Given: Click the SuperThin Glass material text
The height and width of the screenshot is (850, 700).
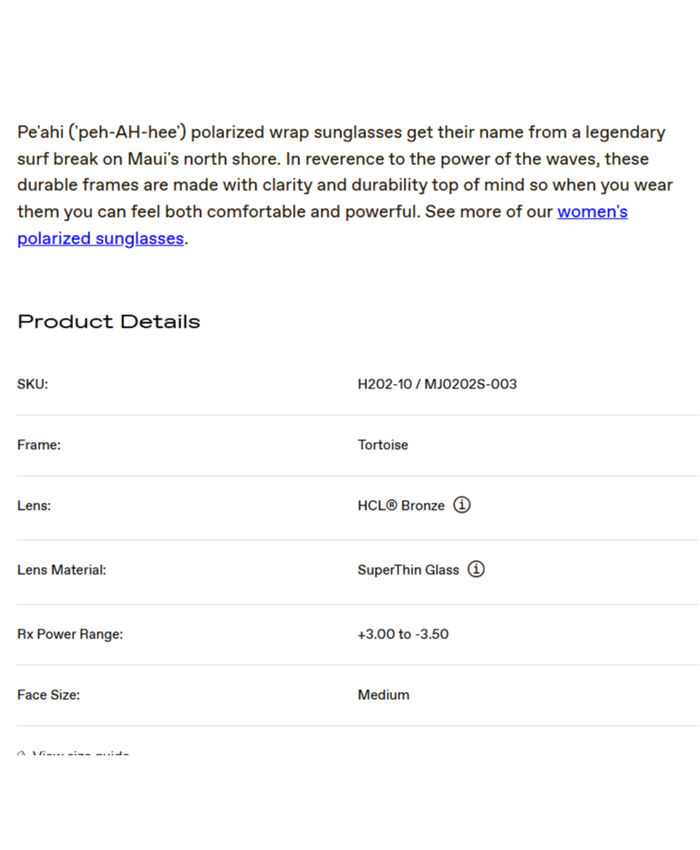Looking at the screenshot, I should tap(408, 570).
